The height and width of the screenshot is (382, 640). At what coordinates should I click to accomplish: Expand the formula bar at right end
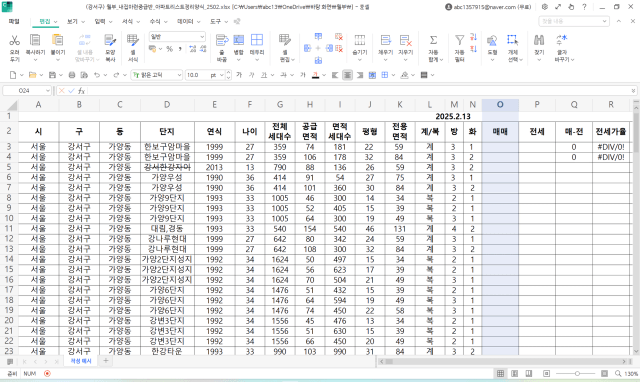click(633, 91)
